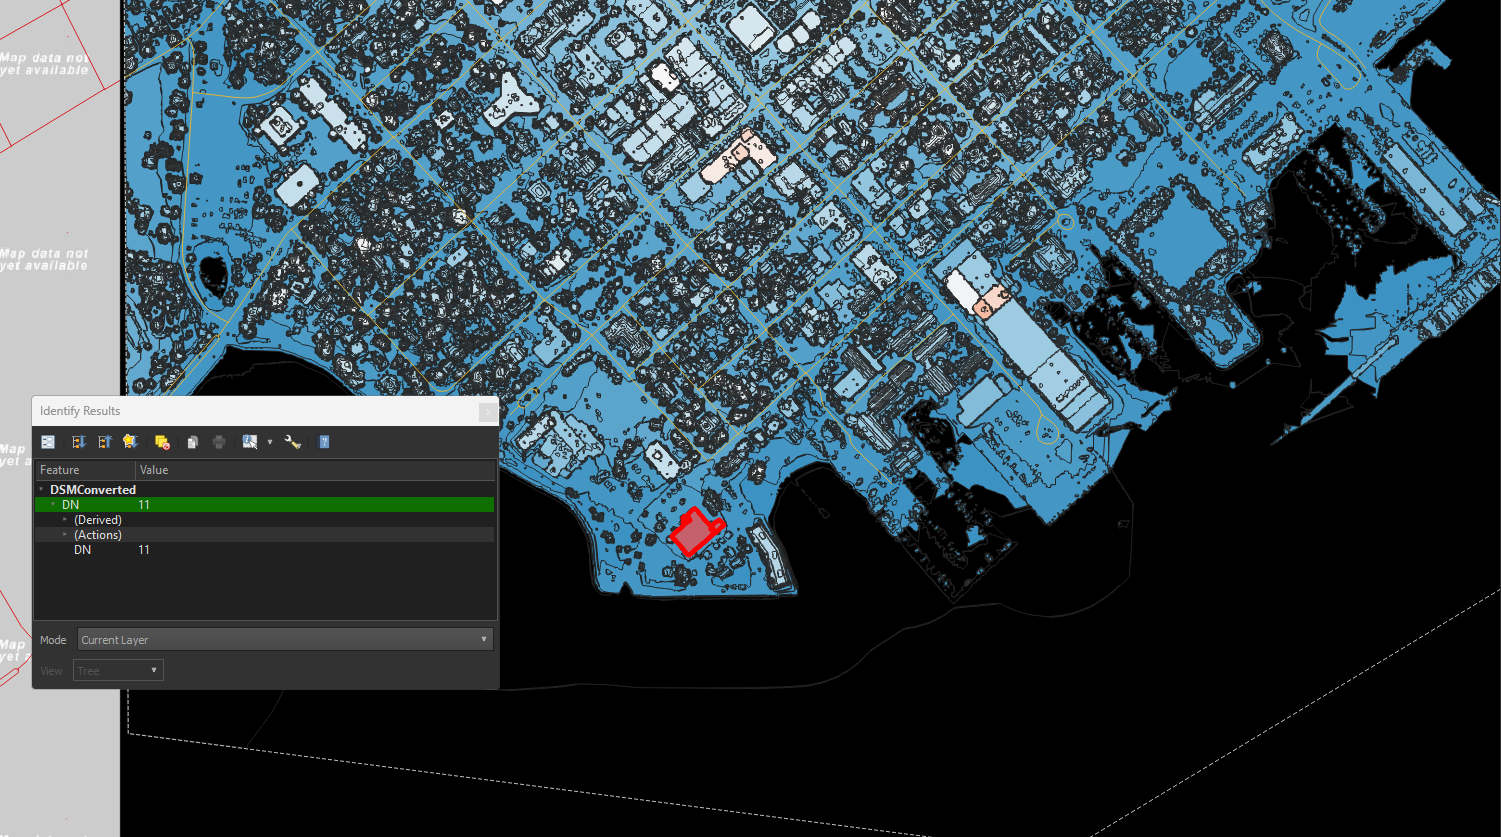Select the identify features selection tool

(x=250, y=442)
